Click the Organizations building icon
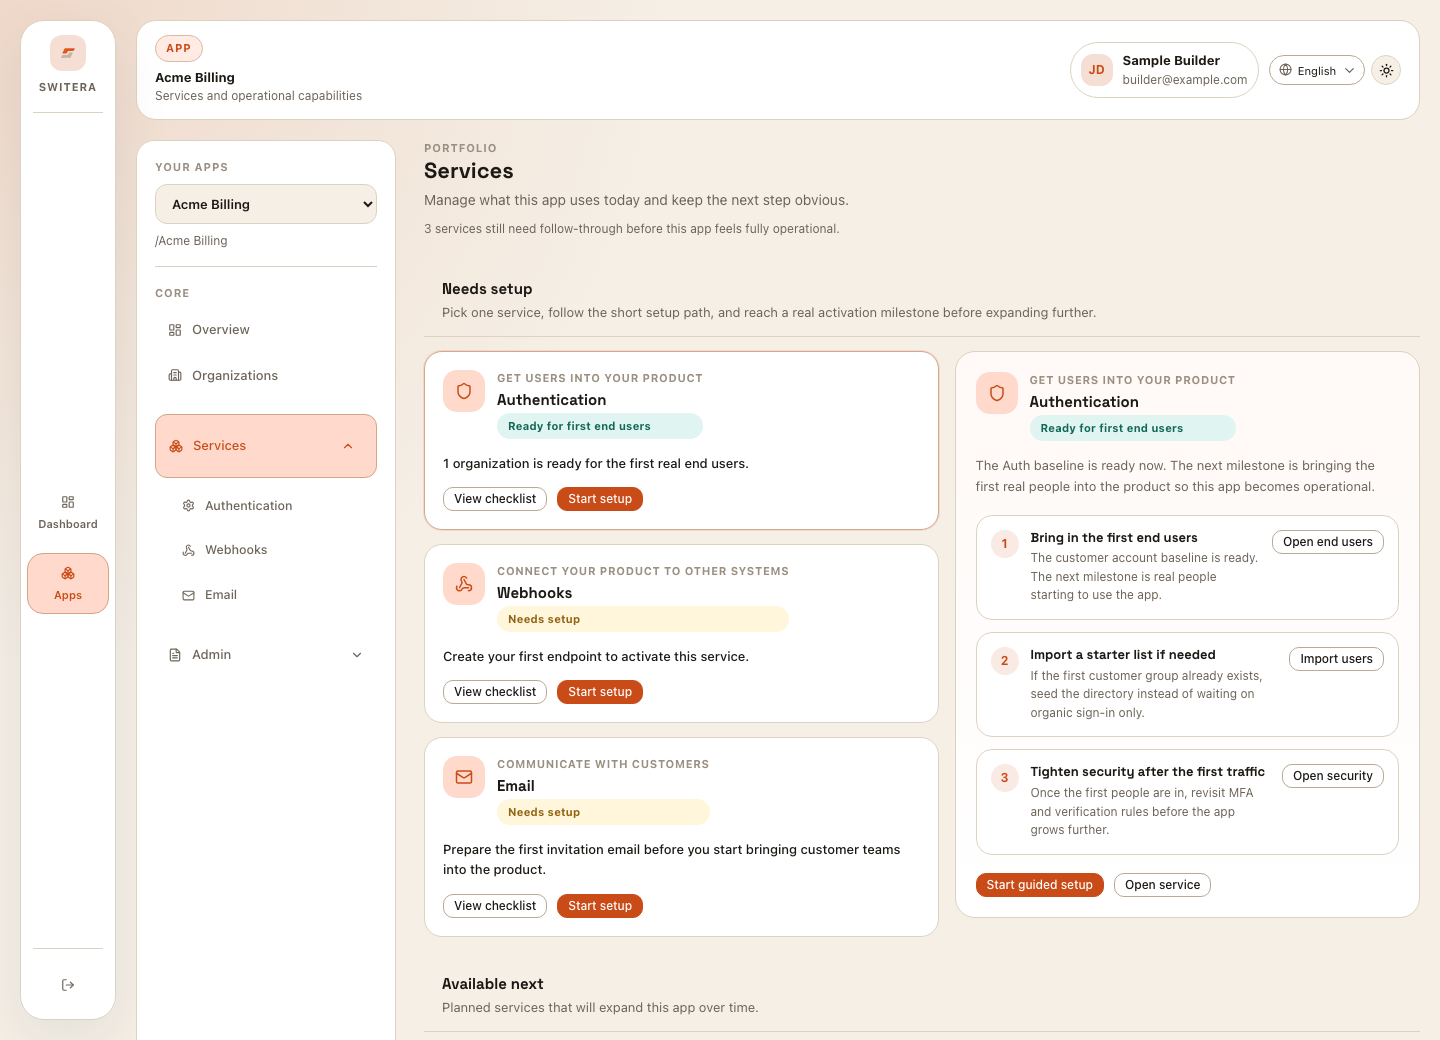The image size is (1440, 1040). (x=175, y=376)
